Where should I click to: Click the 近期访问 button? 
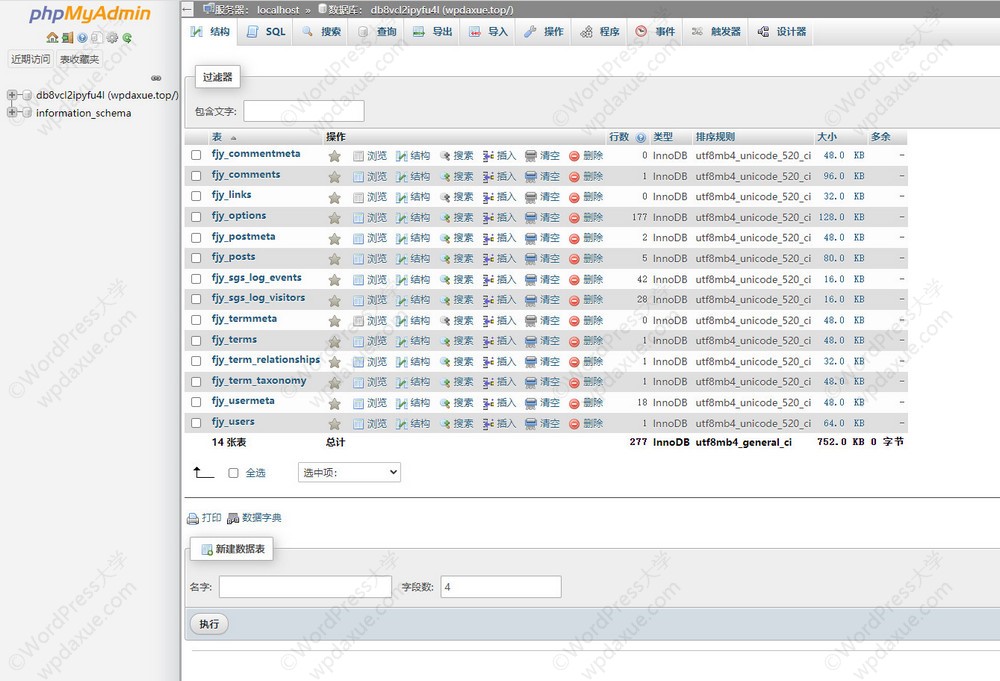(31, 59)
